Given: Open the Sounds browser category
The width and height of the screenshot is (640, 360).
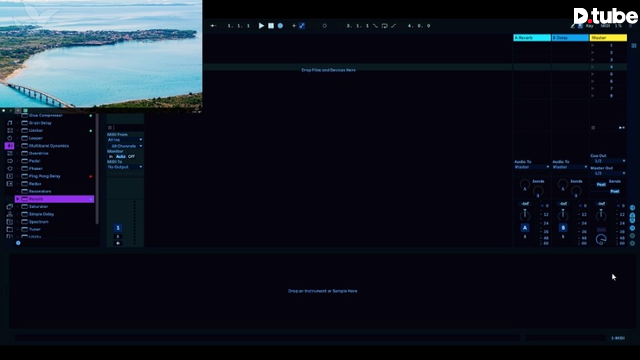Looking at the screenshot, I should pyautogui.click(x=9, y=122).
